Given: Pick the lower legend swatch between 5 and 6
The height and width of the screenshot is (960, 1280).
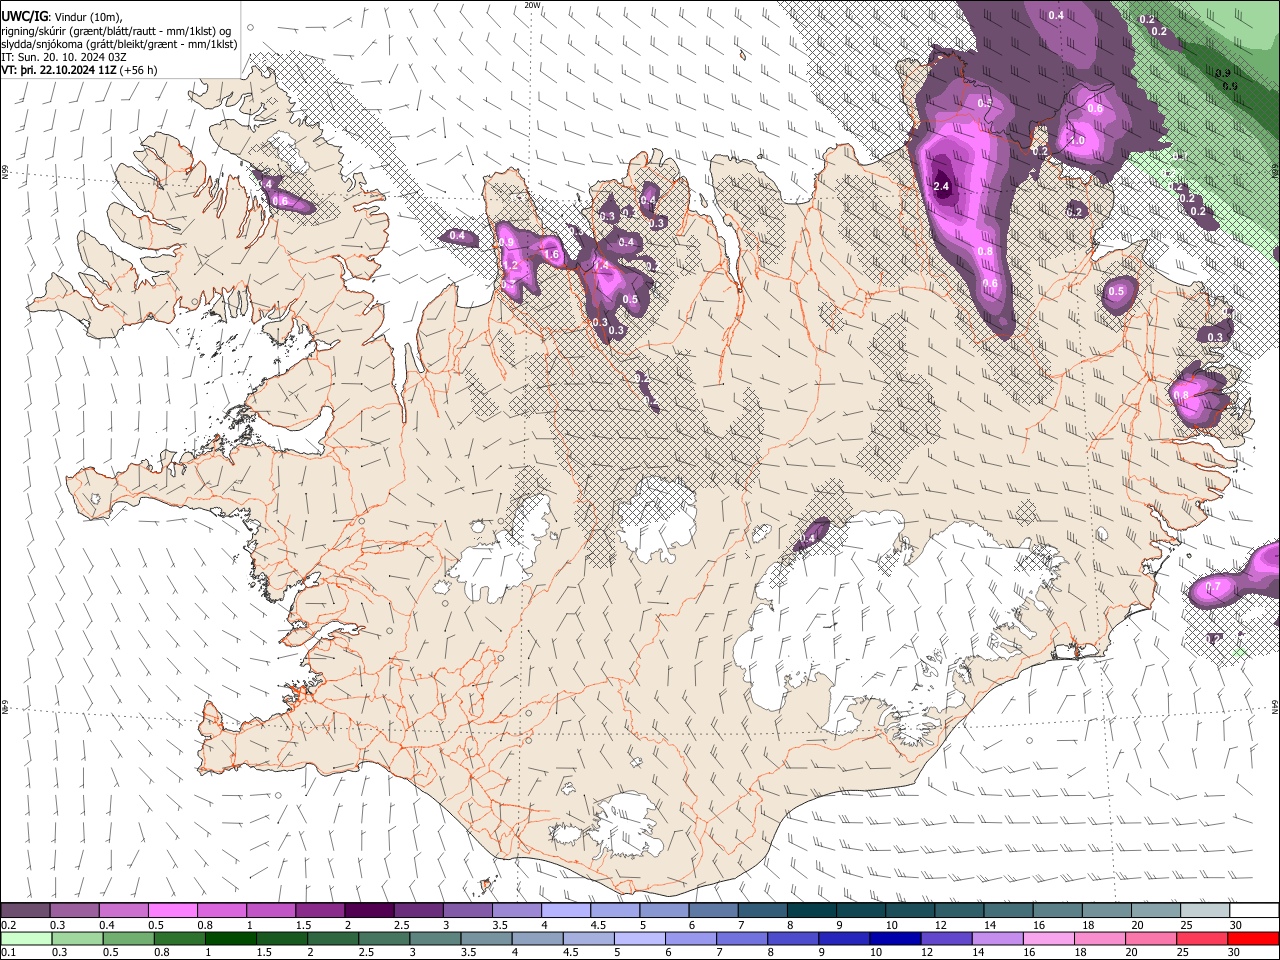Looking at the screenshot, I should point(640,938).
